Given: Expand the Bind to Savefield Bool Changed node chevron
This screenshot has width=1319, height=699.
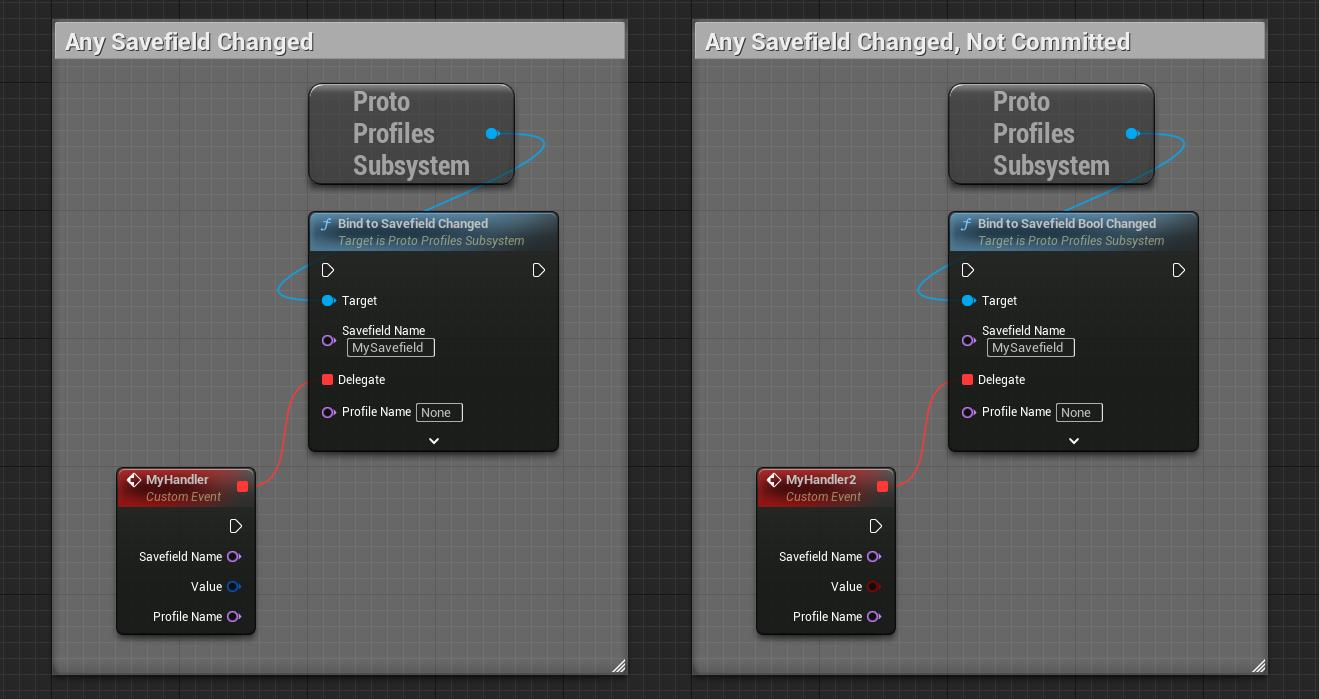Looking at the screenshot, I should [x=1074, y=440].
